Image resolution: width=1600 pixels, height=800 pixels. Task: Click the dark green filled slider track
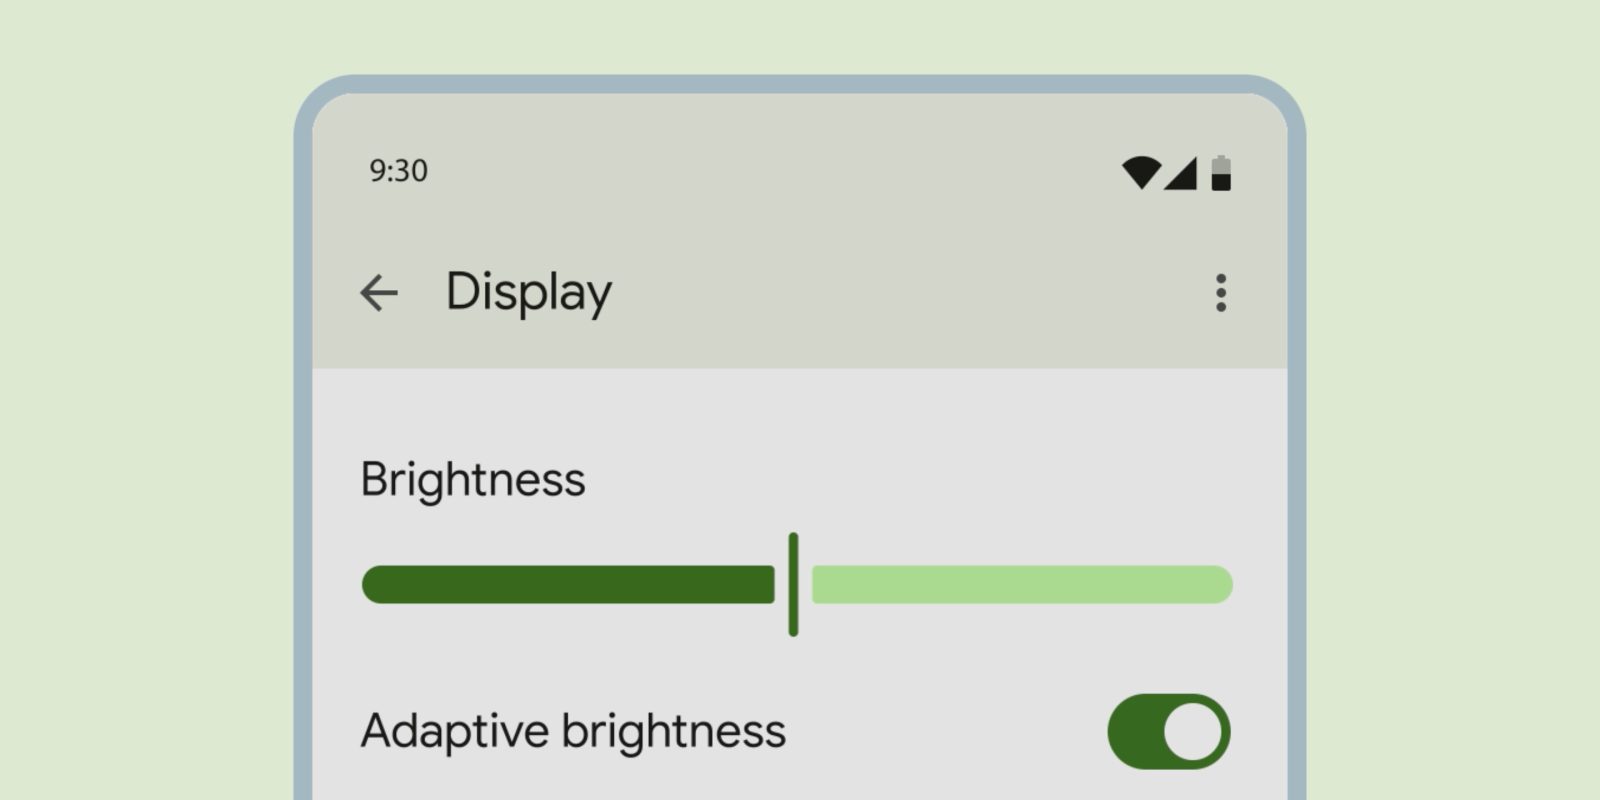coord(568,585)
